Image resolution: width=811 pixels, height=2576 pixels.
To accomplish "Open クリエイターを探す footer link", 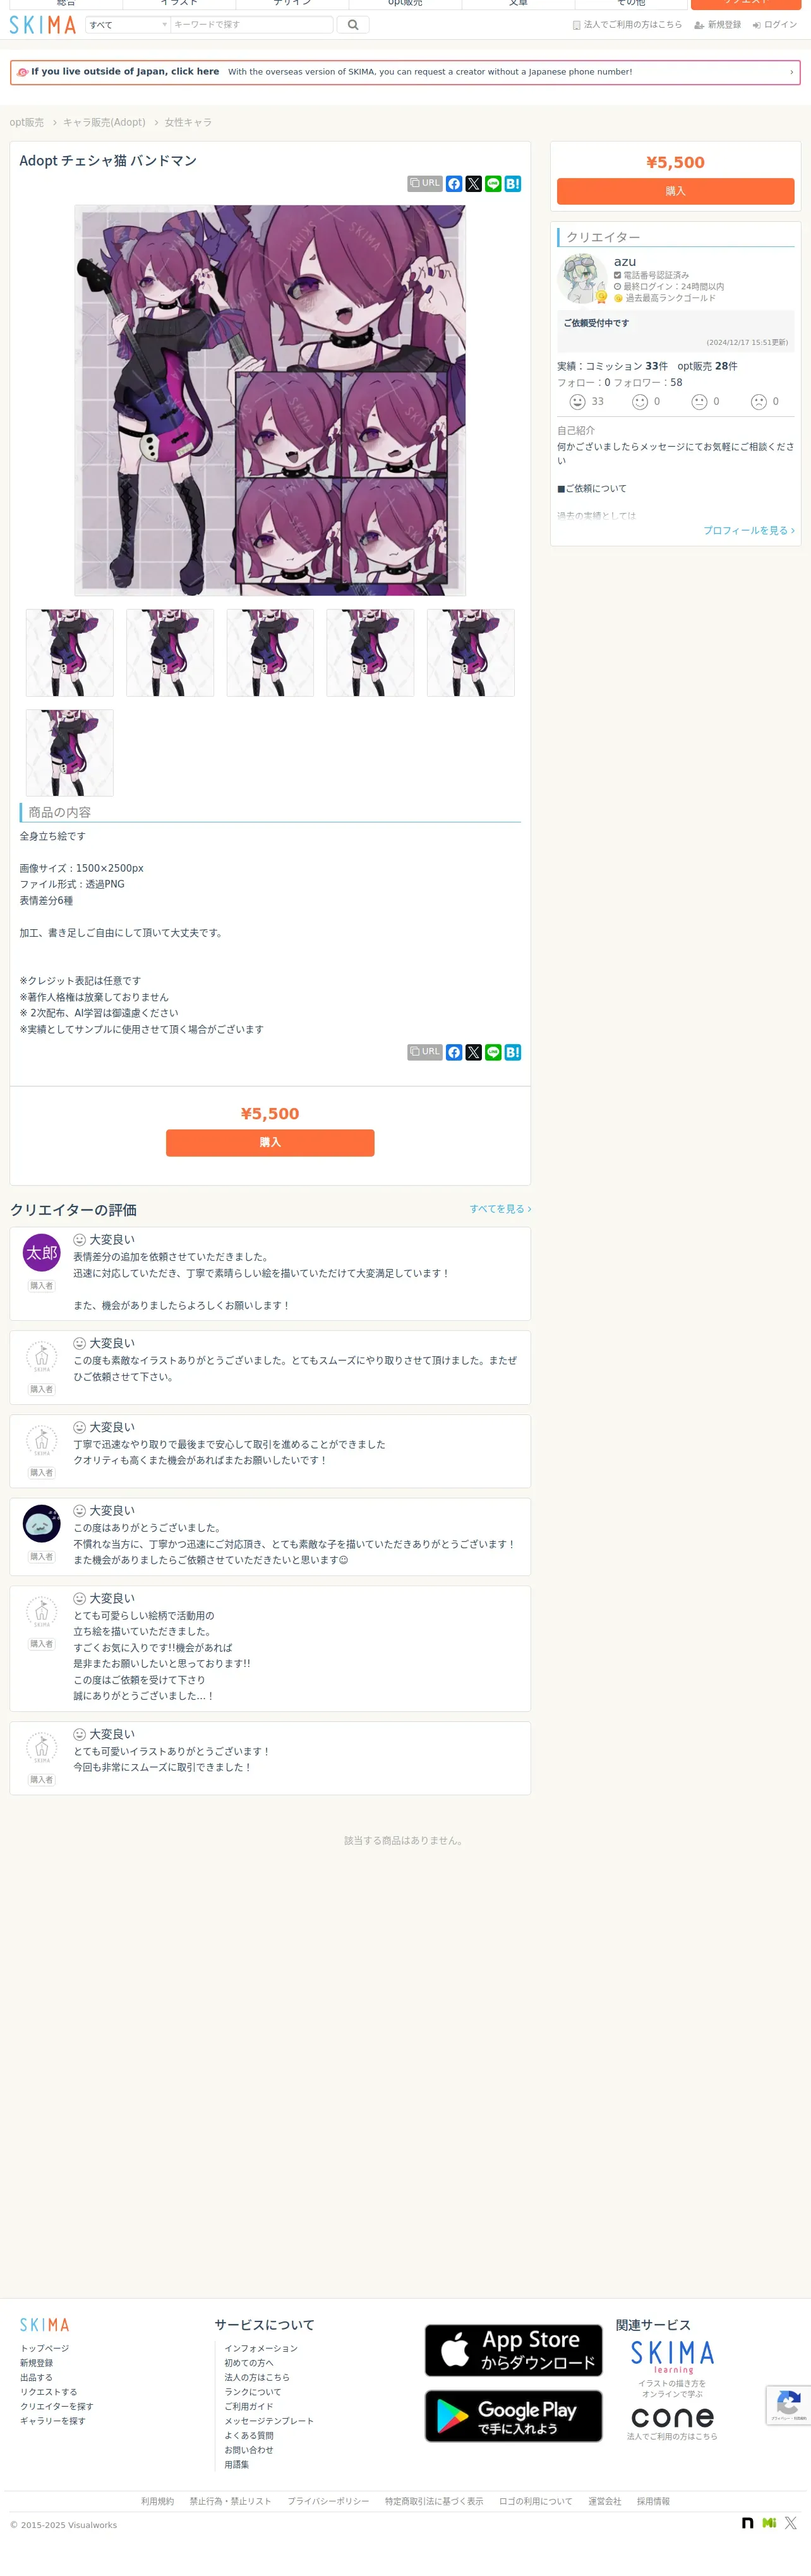I will point(57,2406).
